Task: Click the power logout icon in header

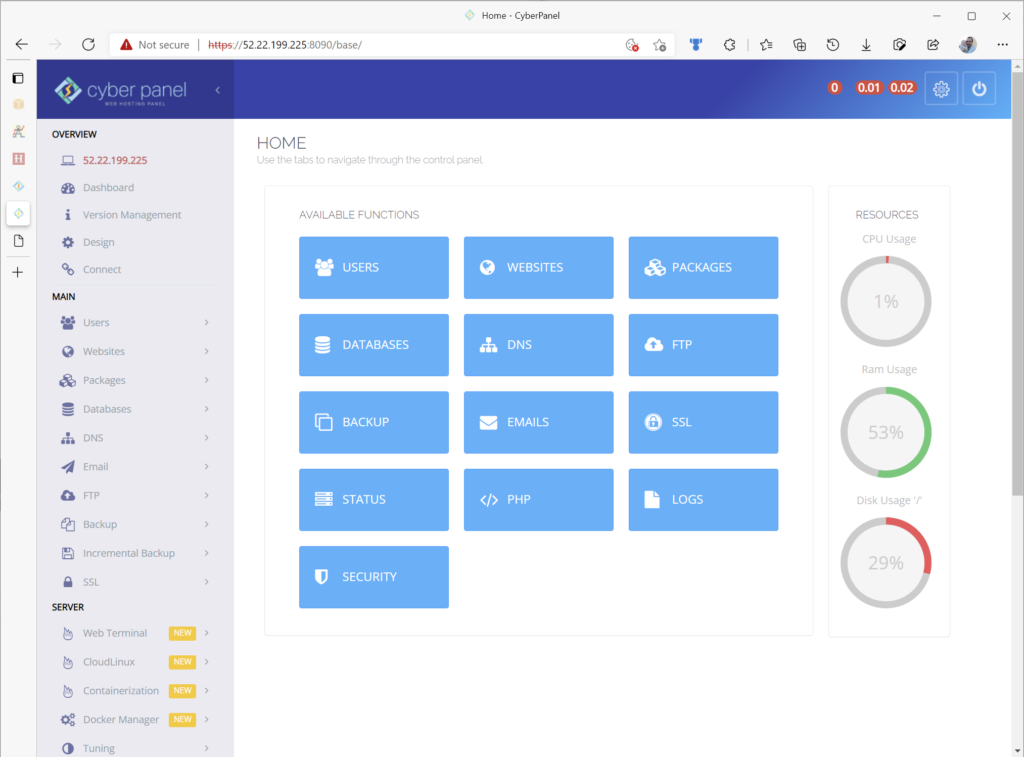Action: pyautogui.click(x=979, y=89)
